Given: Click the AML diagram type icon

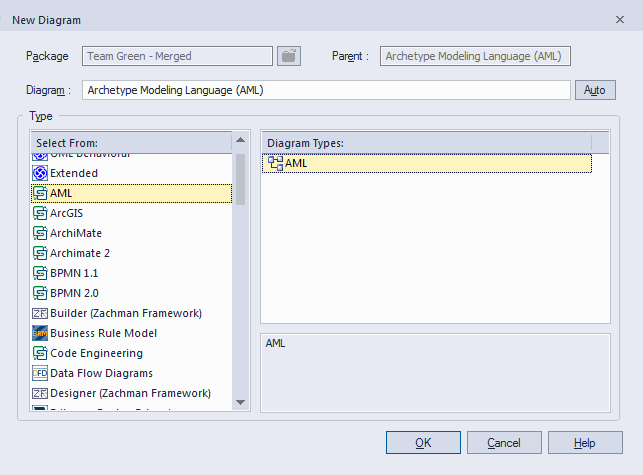Looking at the screenshot, I should (x=276, y=163).
